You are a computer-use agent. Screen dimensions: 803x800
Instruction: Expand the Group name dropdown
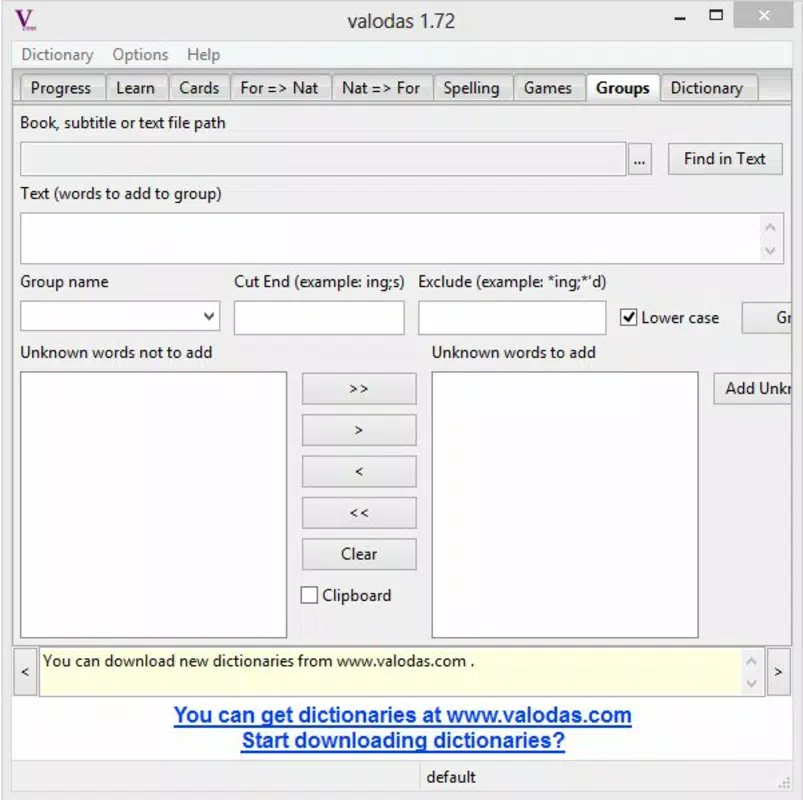coord(208,316)
